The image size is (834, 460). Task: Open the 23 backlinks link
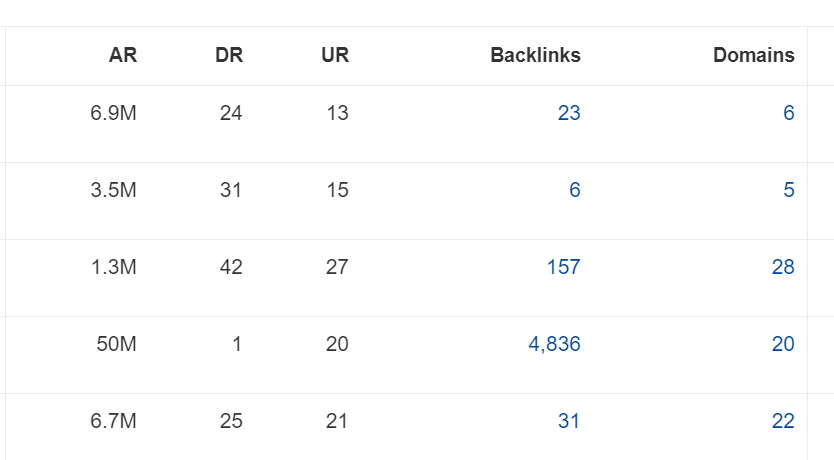pos(569,113)
